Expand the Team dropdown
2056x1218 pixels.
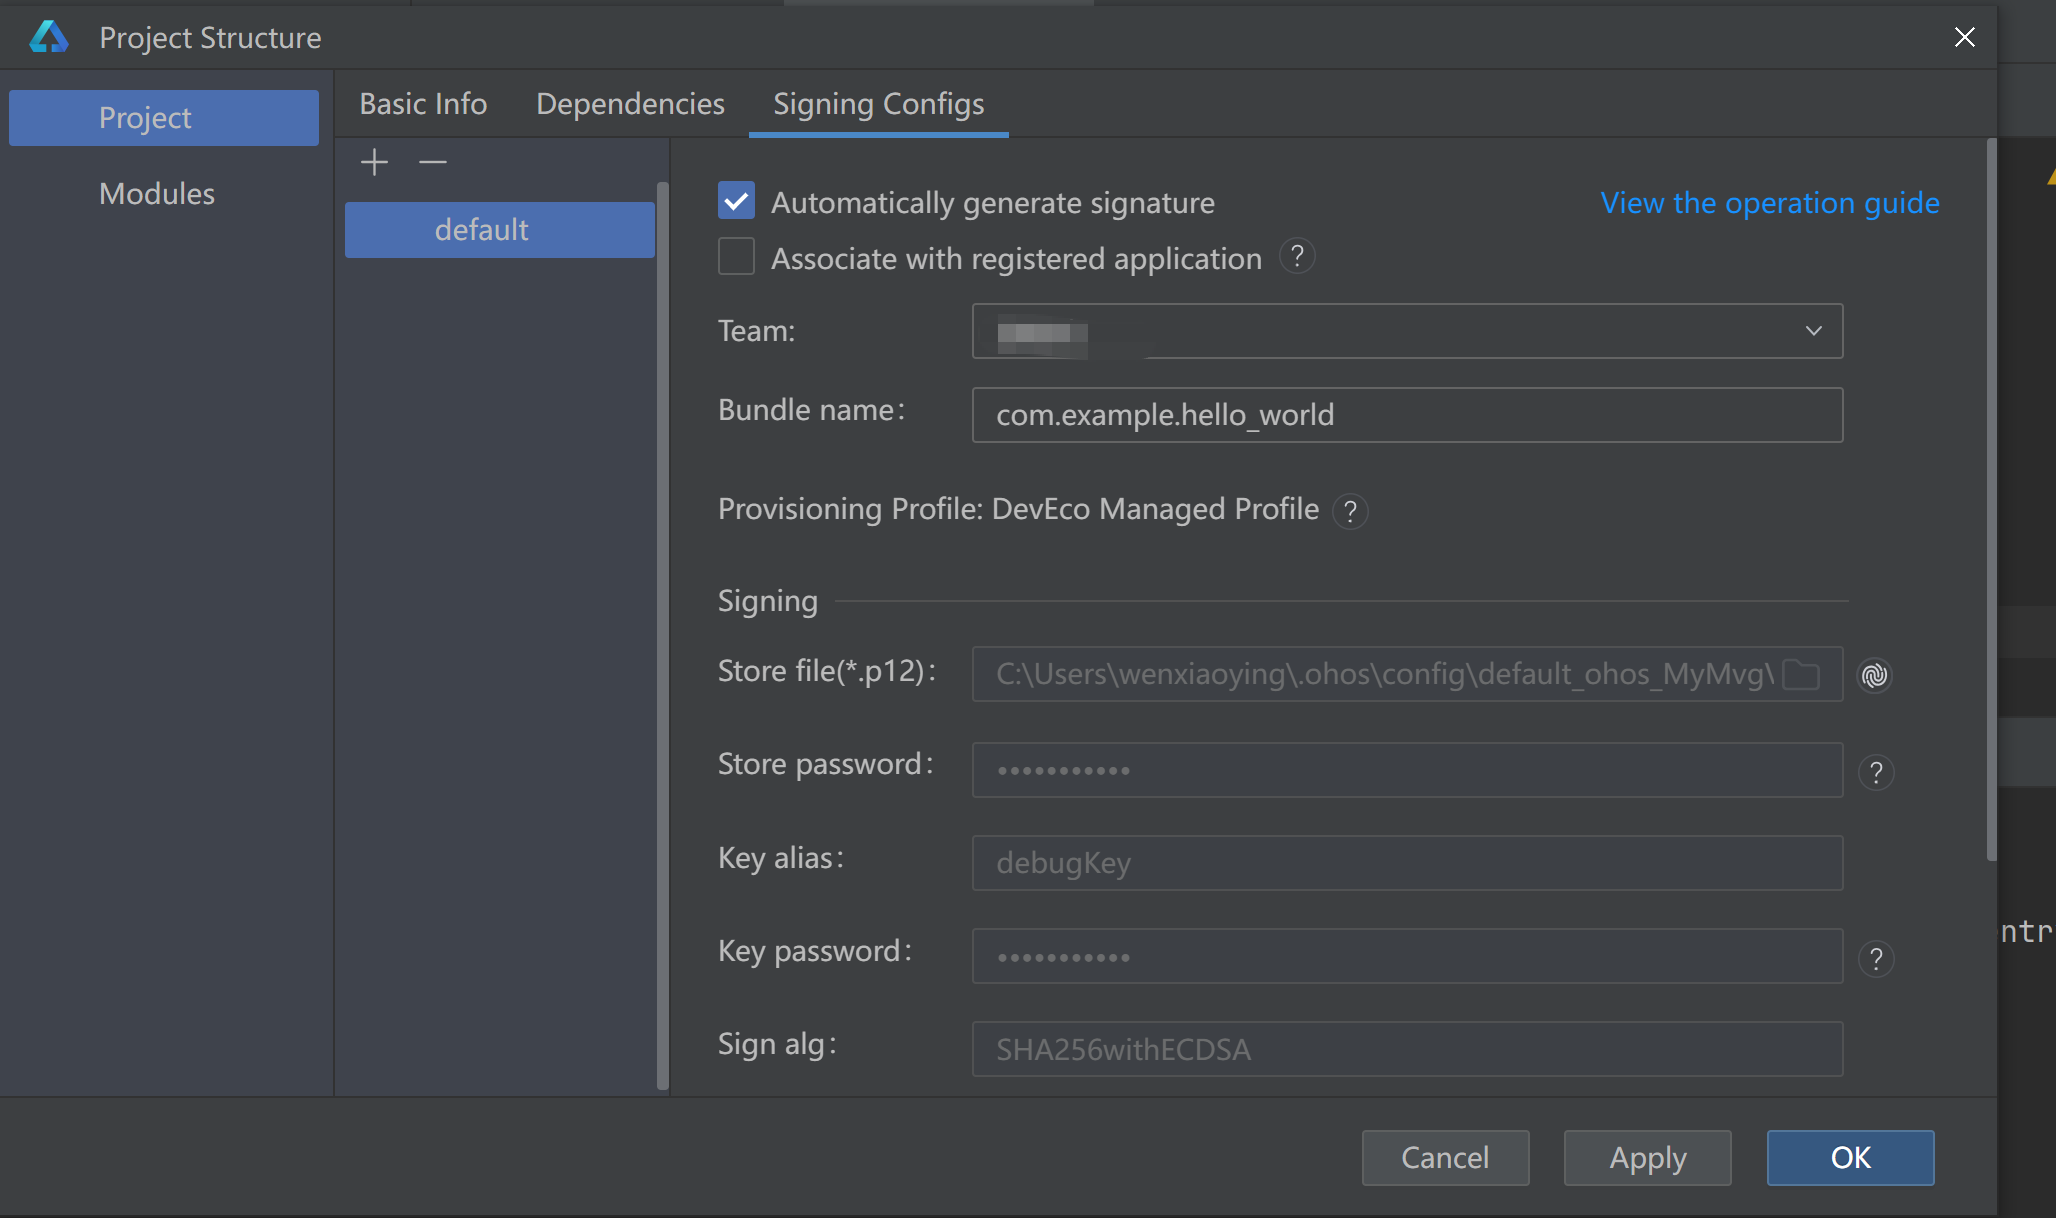(1813, 331)
